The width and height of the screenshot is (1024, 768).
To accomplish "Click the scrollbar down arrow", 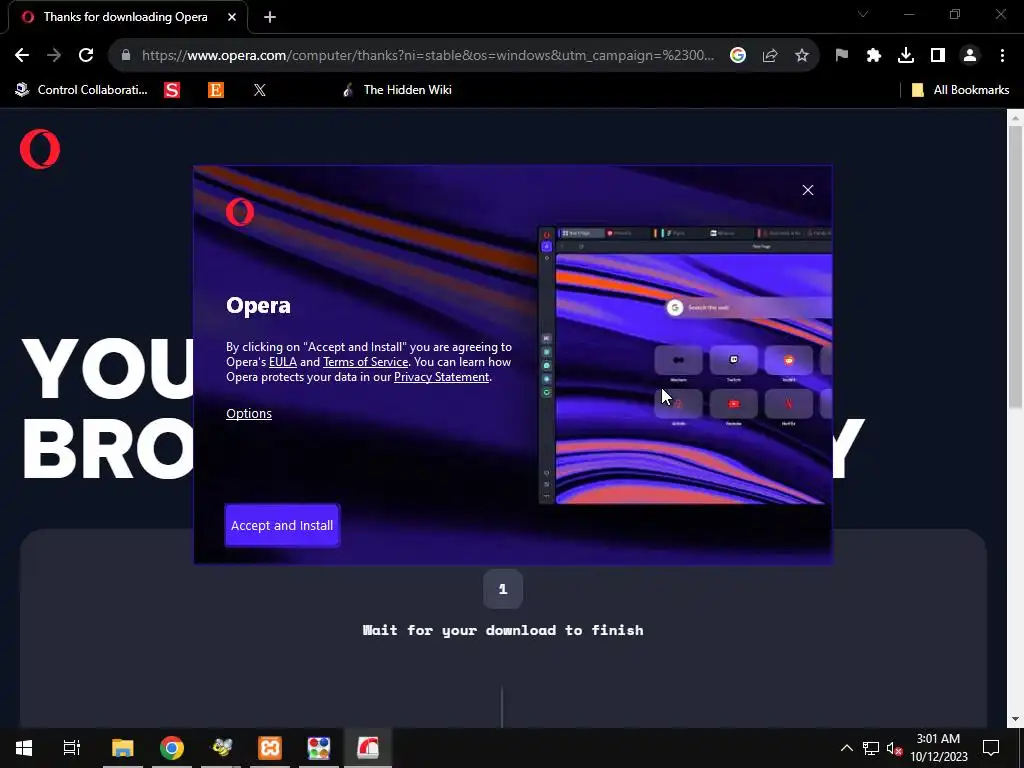I will 1015,720.
